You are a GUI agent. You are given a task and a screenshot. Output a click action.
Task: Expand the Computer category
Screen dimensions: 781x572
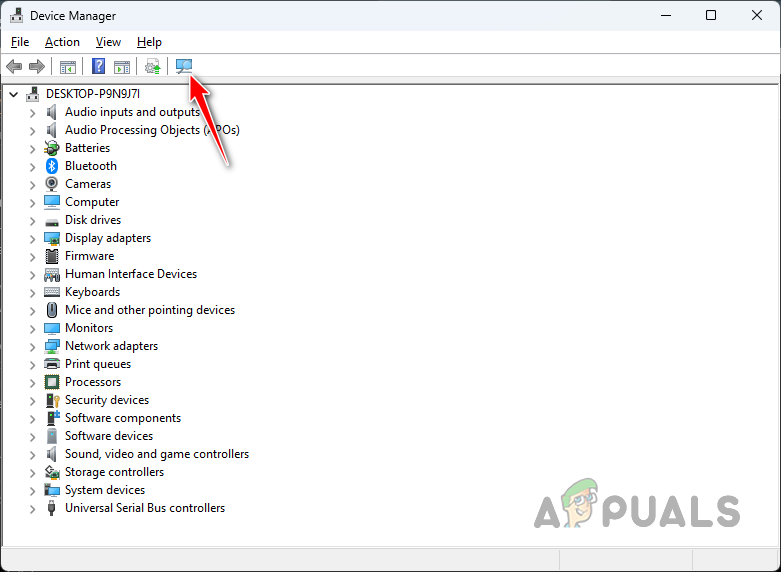(32, 203)
